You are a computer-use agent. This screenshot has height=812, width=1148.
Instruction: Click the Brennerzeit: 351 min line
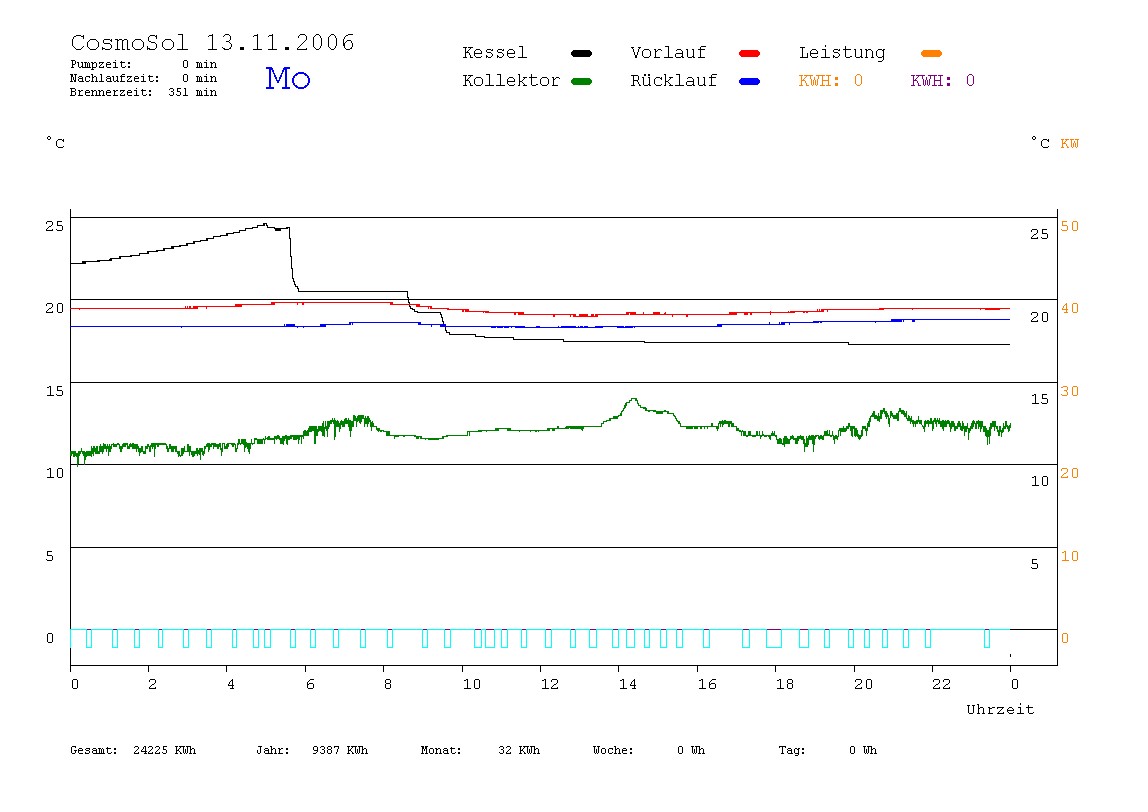pyautogui.click(x=144, y=92)
